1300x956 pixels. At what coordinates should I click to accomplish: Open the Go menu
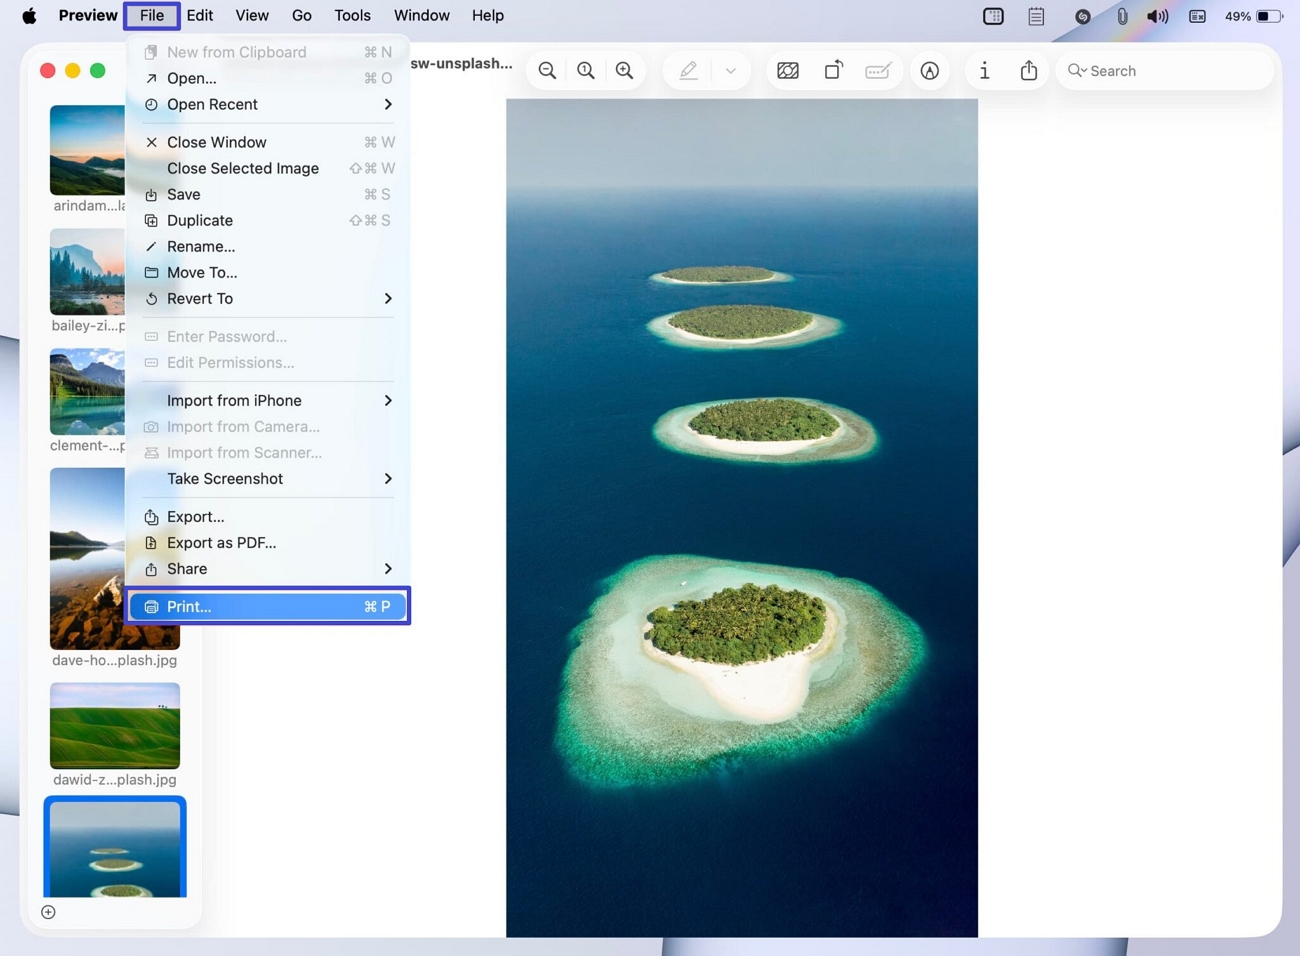point(301,16)
